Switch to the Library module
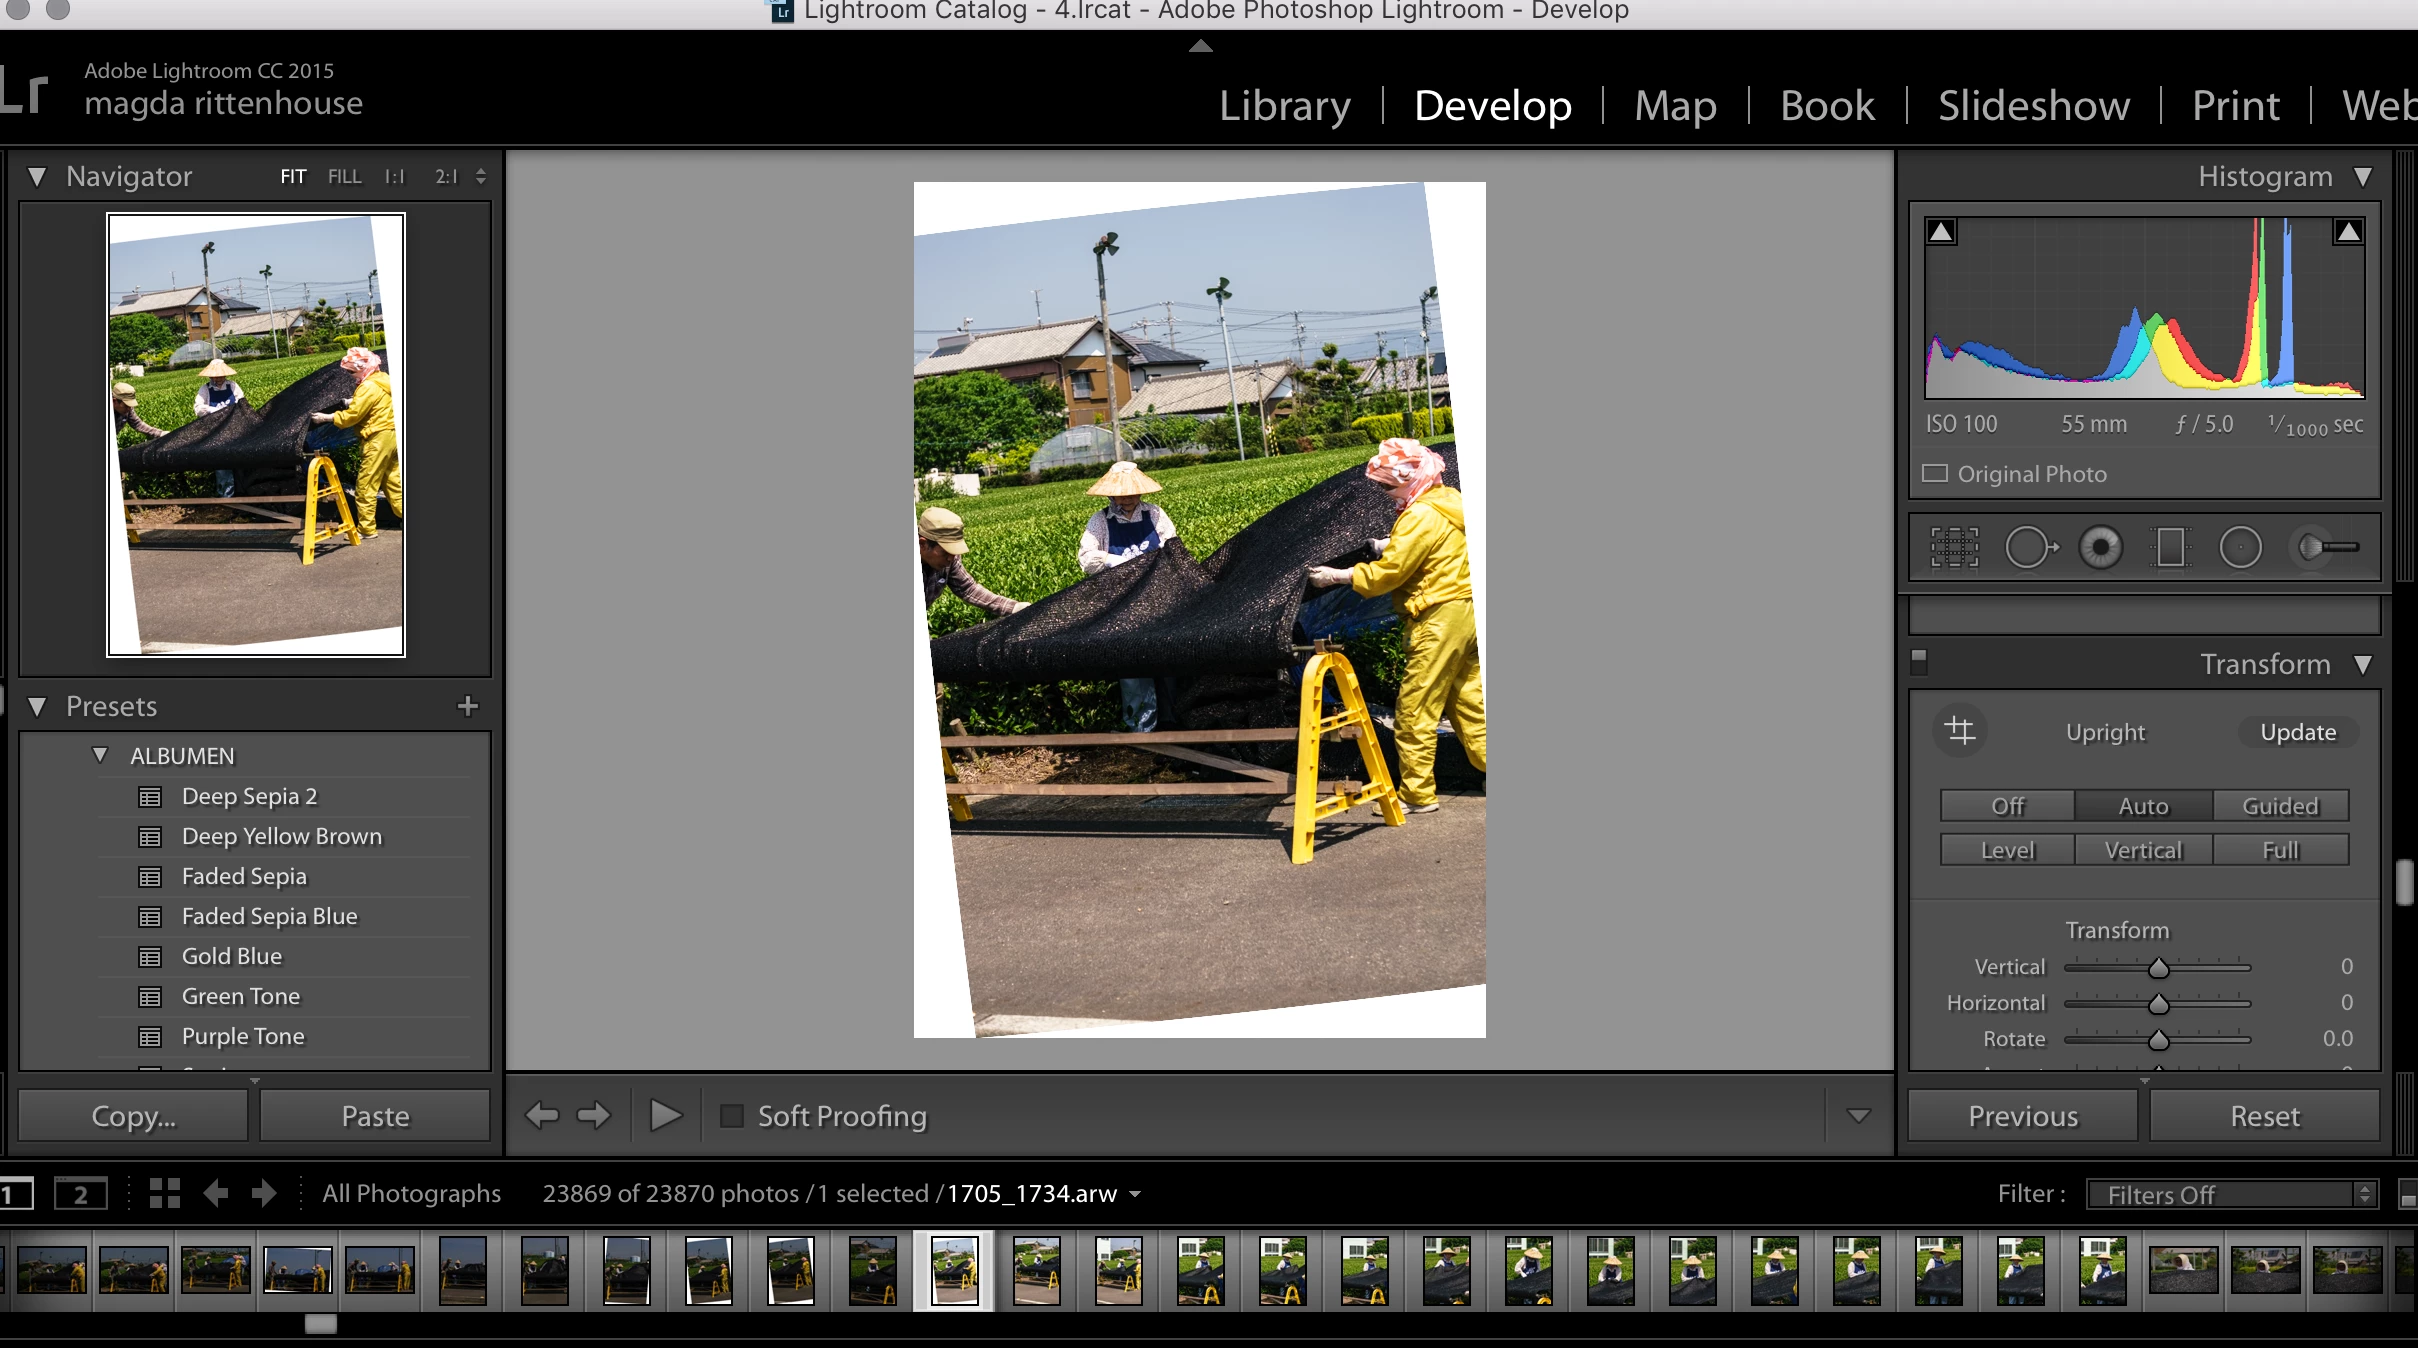This screenshot has height=1348, width=2418. click(1284, 106)
